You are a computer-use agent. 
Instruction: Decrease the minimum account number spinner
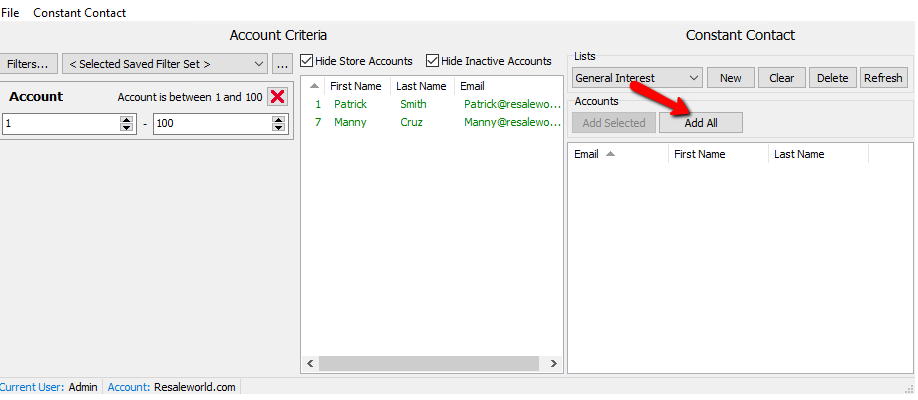126,128
